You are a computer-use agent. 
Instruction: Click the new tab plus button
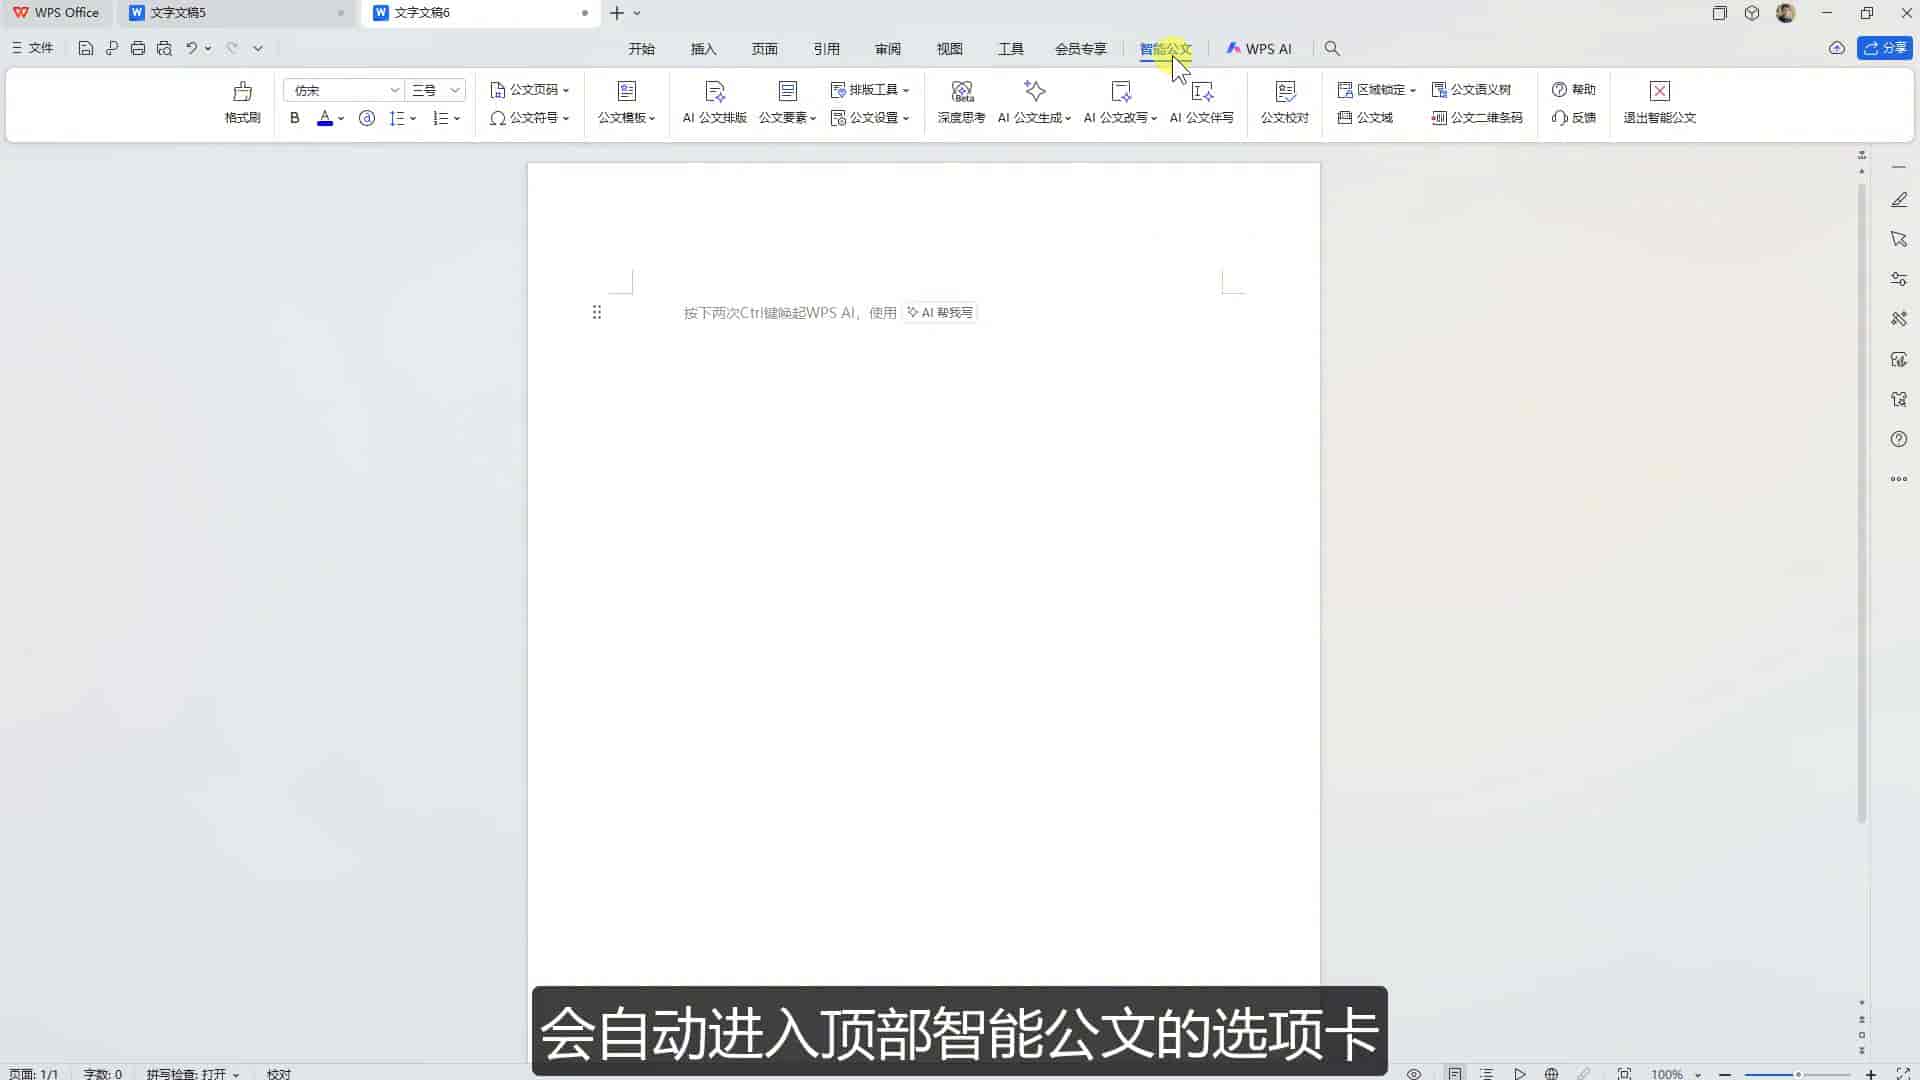(617, 13)
